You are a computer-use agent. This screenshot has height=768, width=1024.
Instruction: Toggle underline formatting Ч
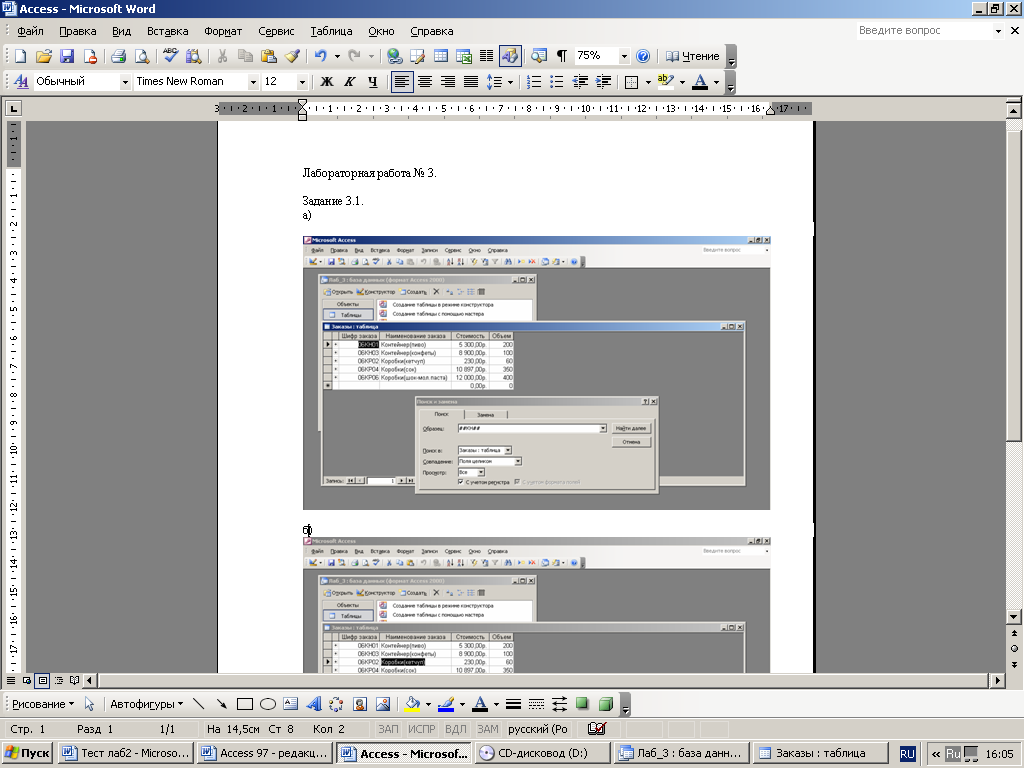coord(372,82)
